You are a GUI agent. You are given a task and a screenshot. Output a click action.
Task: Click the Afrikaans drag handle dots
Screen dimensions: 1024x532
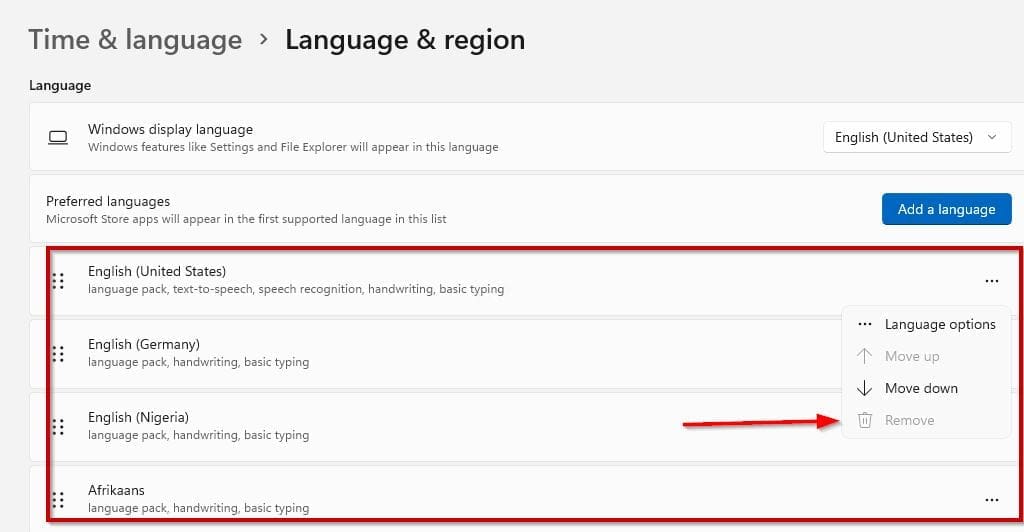(x=58, y=499)
